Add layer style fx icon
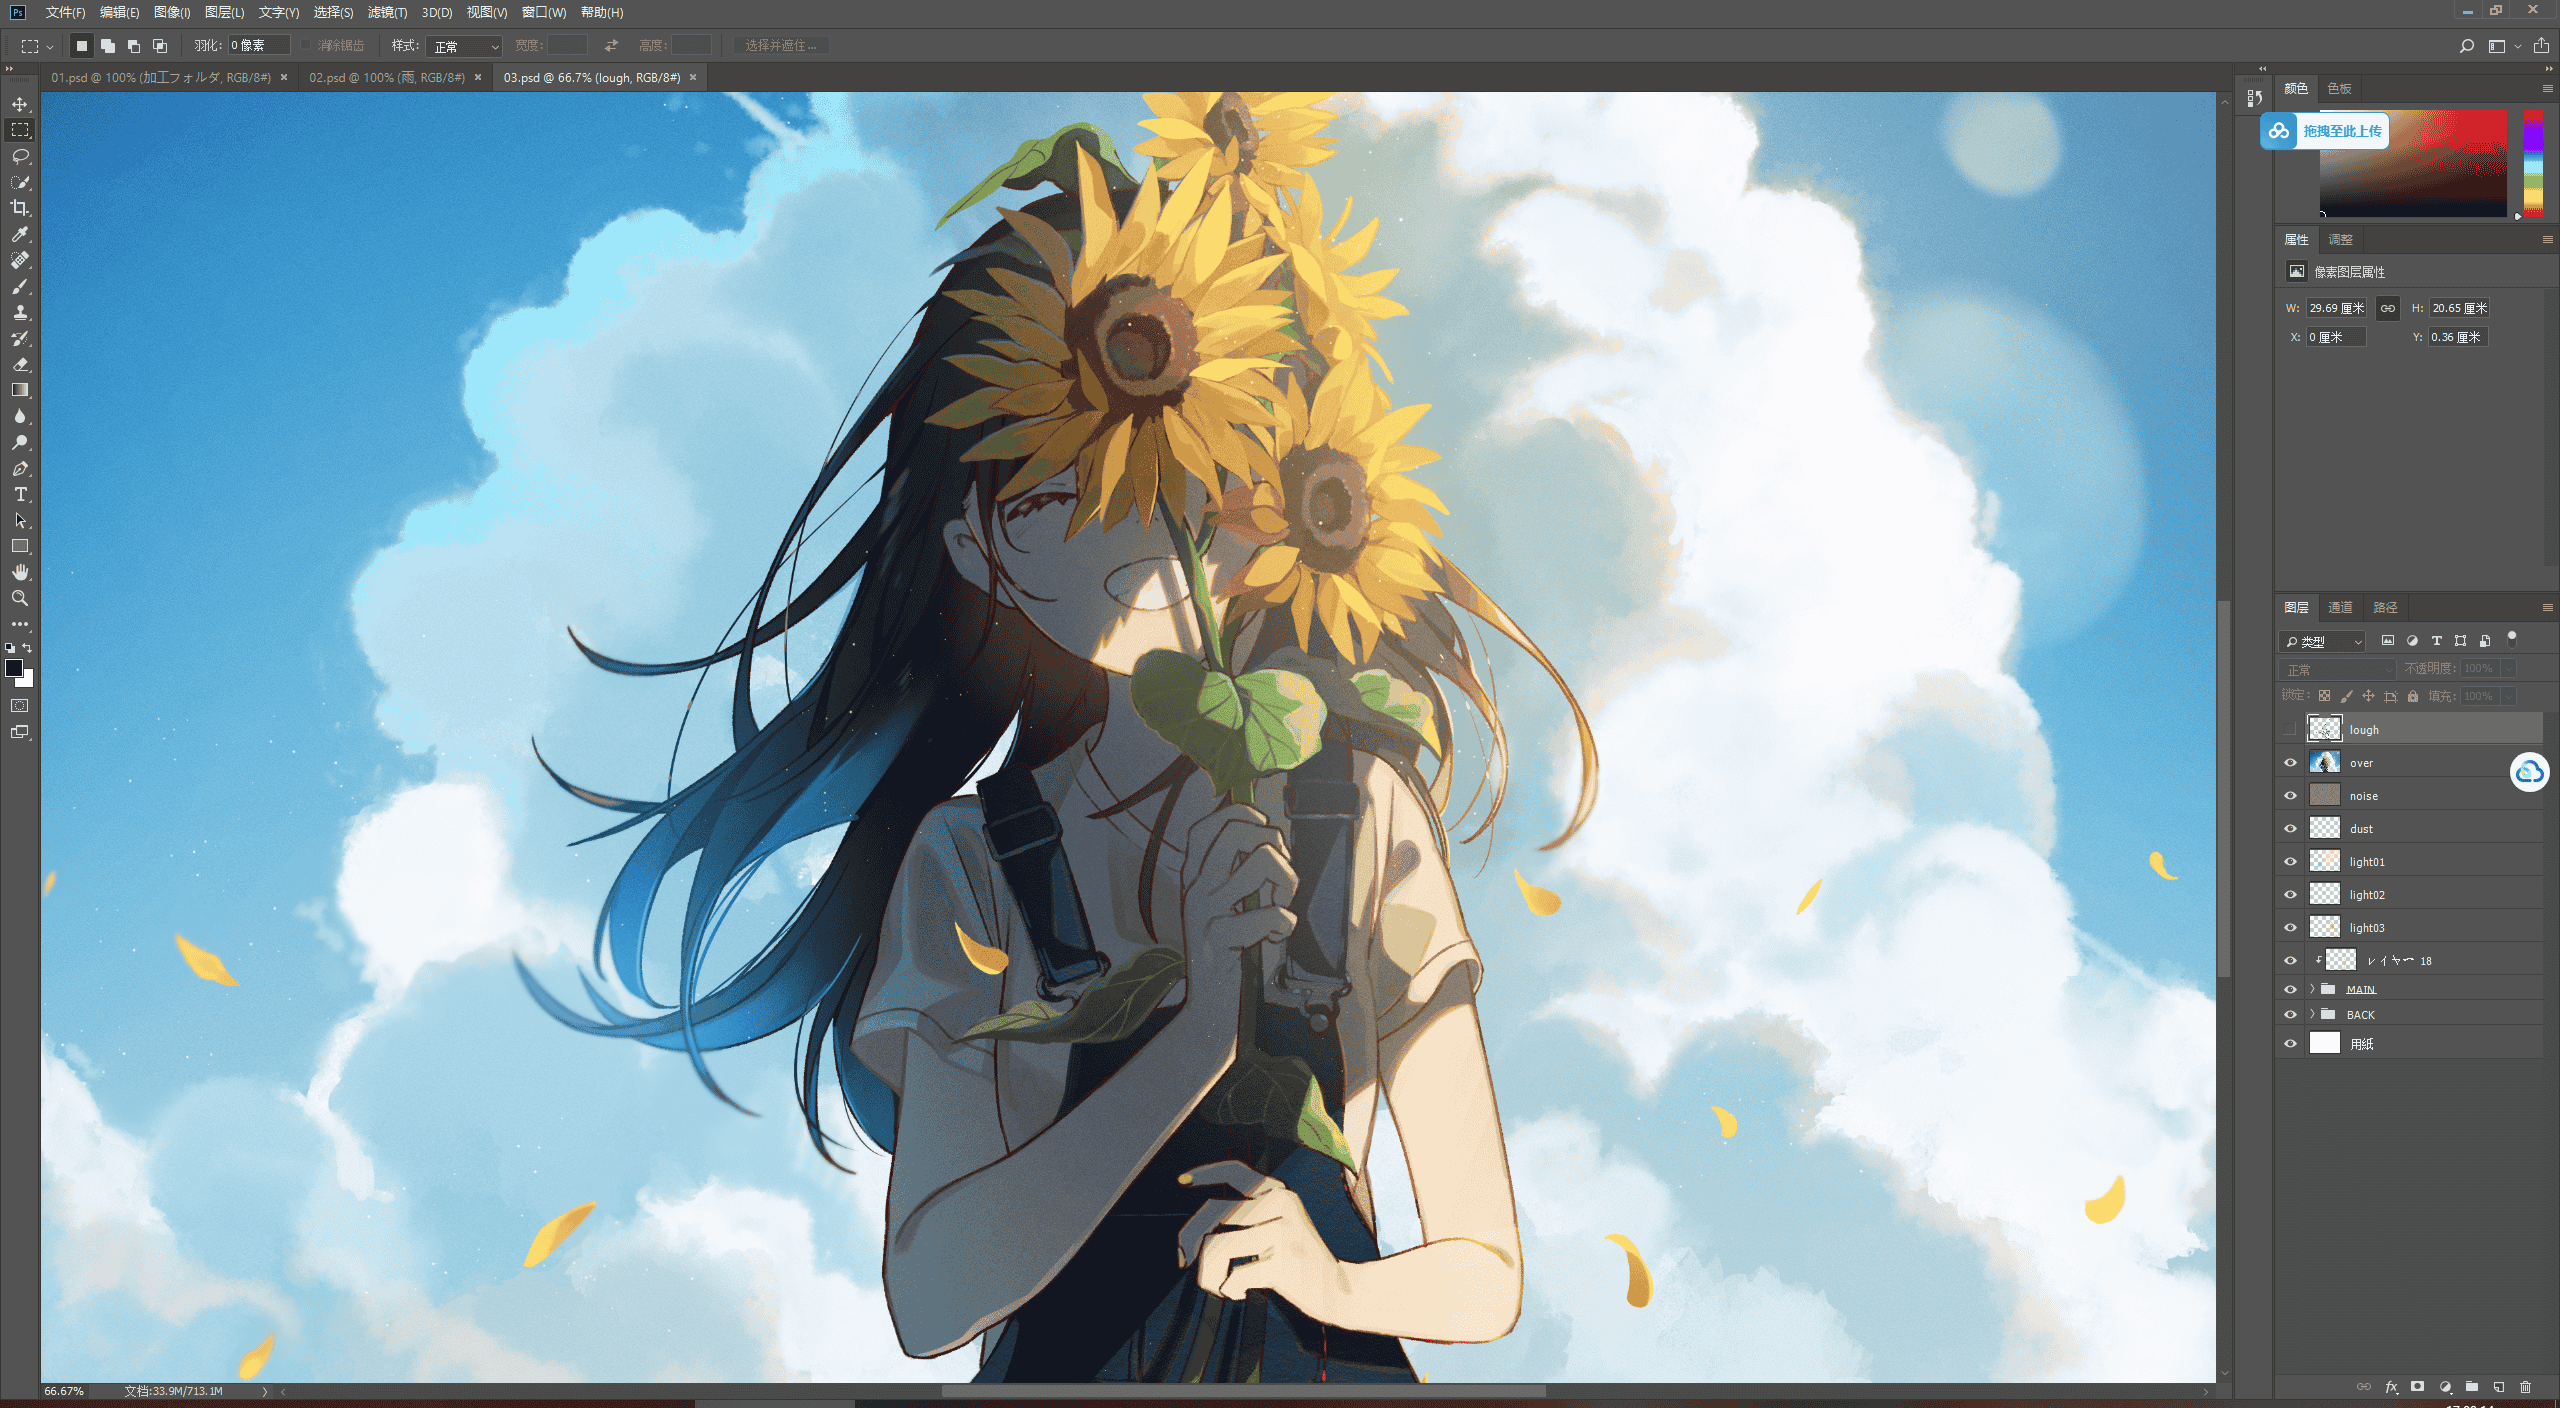Screen dimensions: 2560x1408 tap(2391, 1387)
